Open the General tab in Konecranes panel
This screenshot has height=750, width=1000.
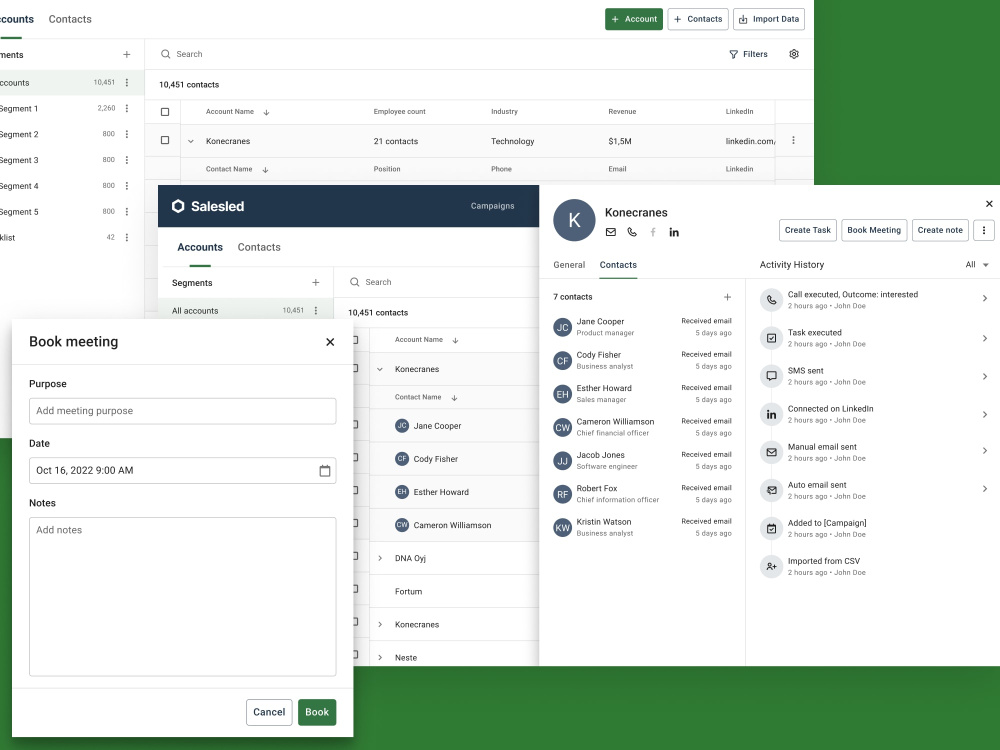pyautogui.click(x=569, y=265)
